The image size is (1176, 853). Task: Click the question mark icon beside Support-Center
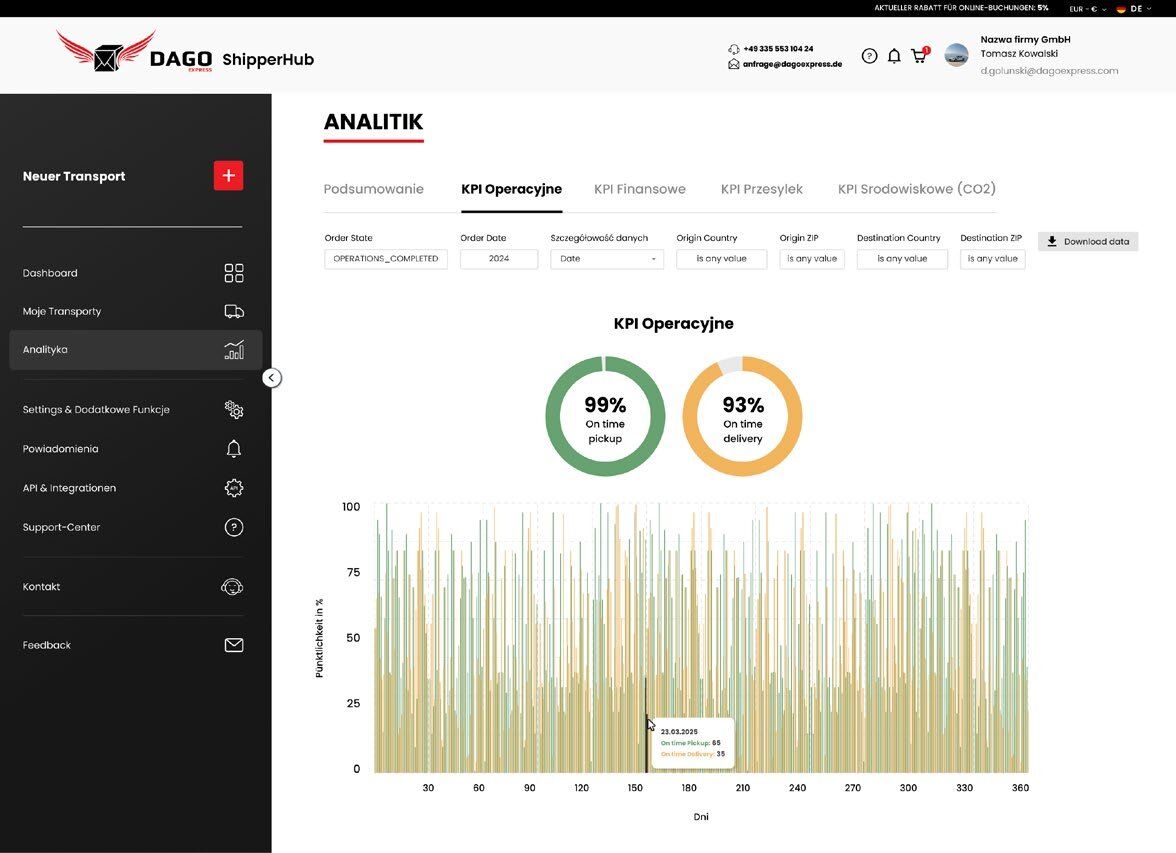(234, 527)
